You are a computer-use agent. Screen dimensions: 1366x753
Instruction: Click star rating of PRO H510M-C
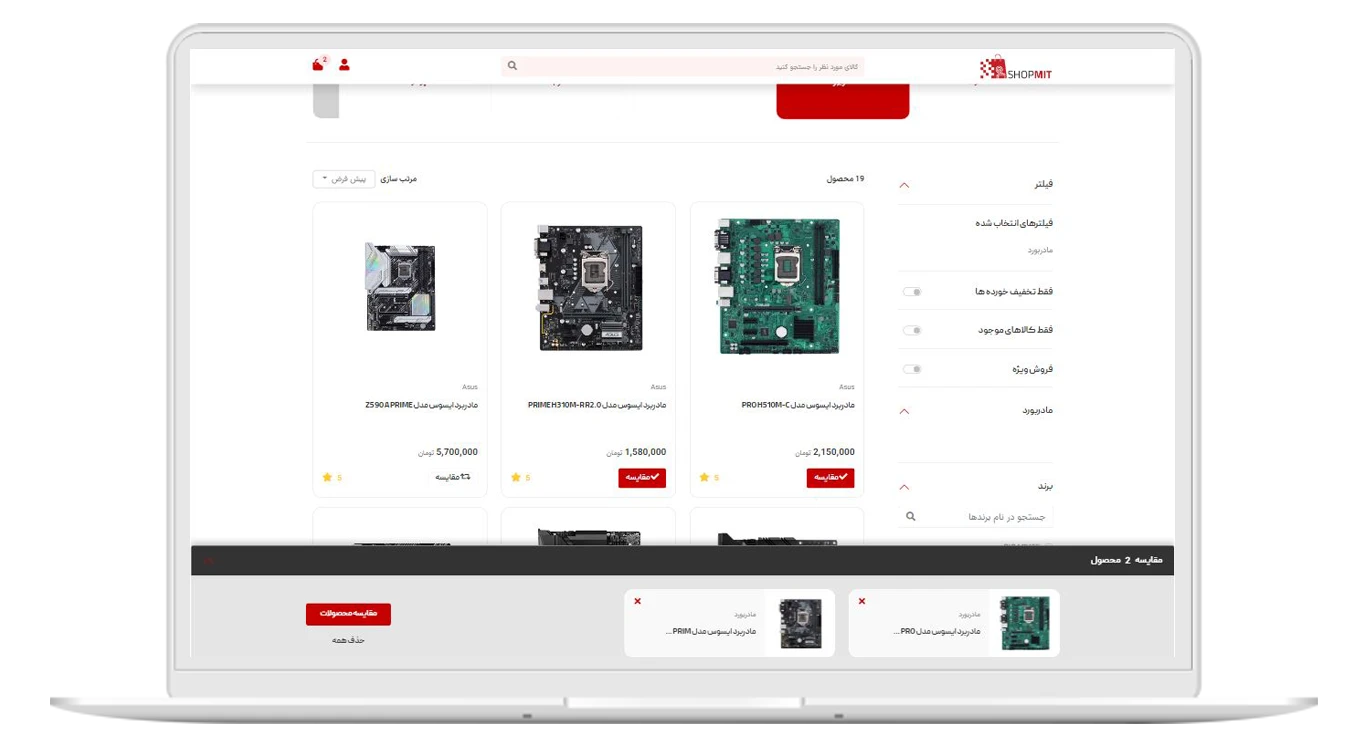(x=709, y=478)
